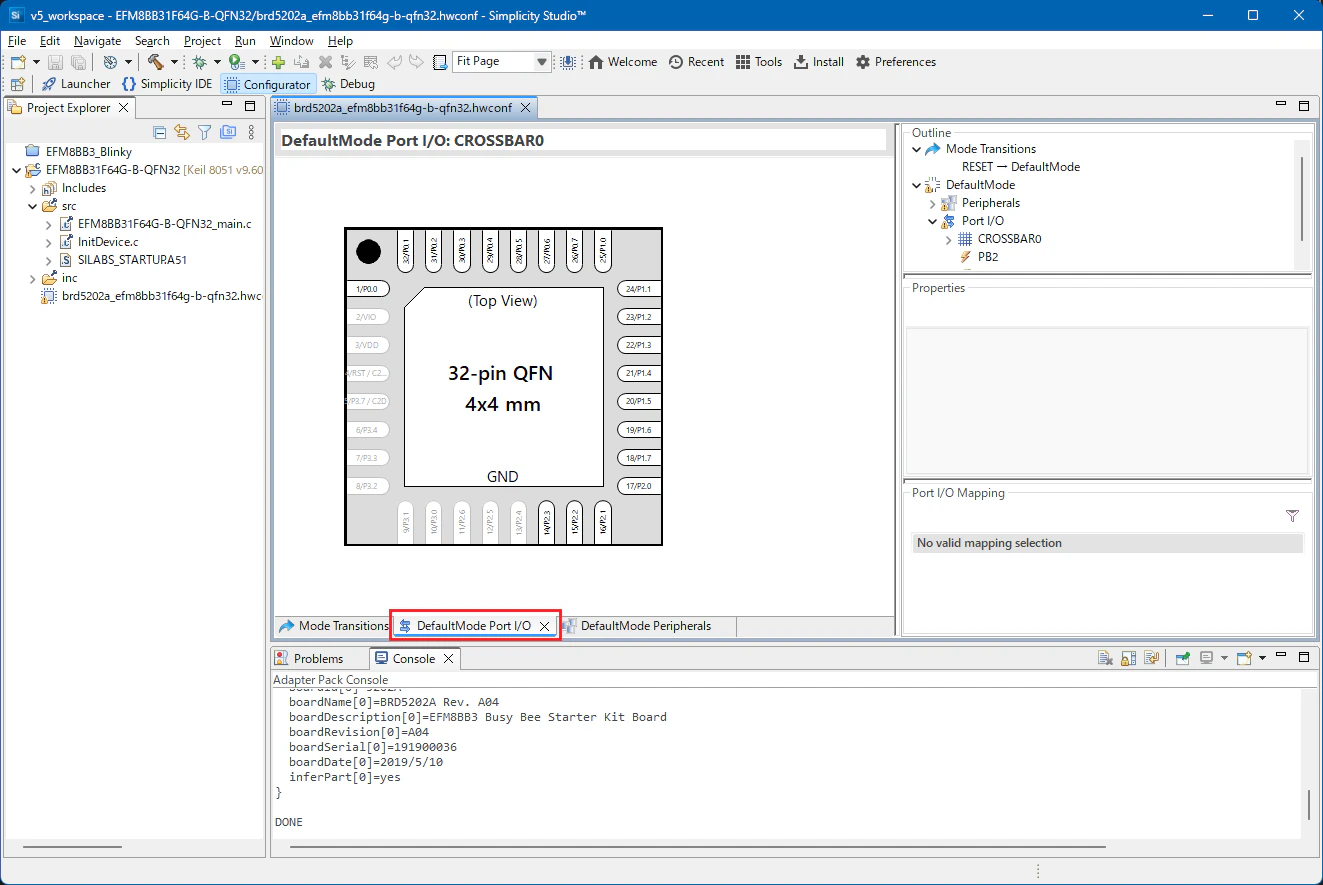Toggle Word Wrap in Console

(1151, 658)
